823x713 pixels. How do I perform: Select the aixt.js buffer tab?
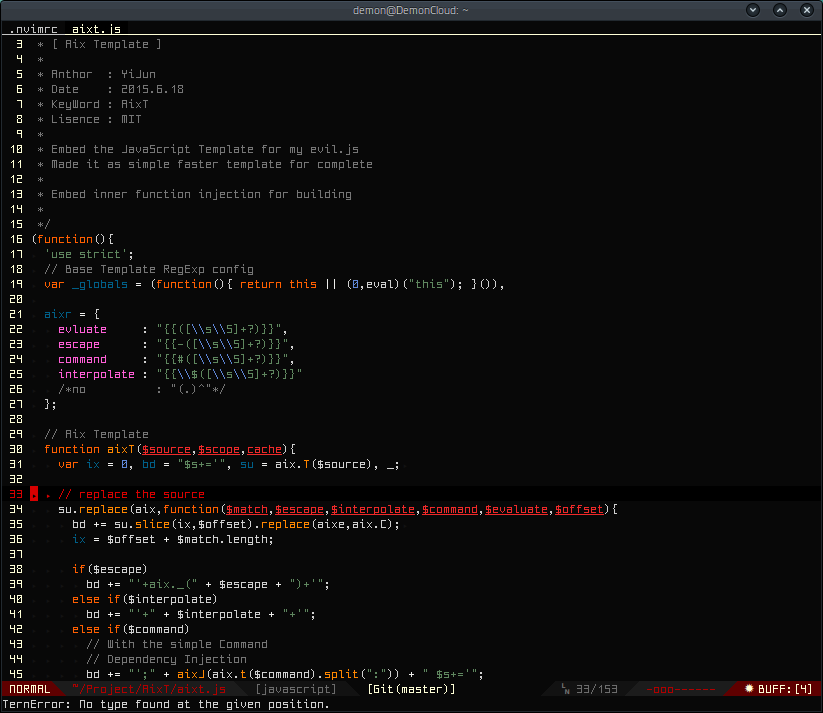click(x=96, y=29)
